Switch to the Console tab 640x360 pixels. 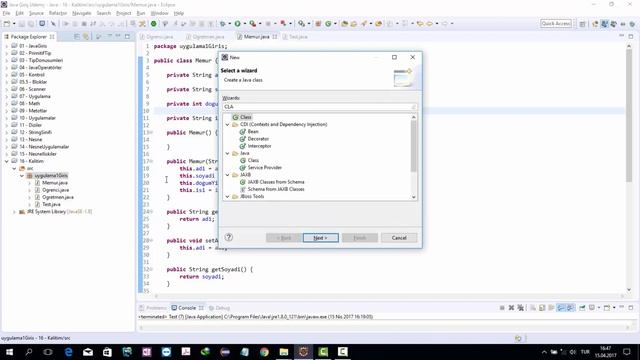187,308
